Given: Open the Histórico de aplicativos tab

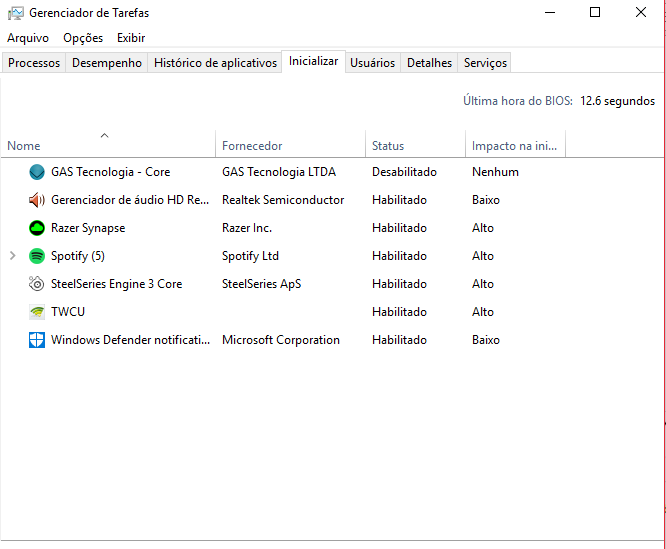Looking at the screenshot, I should tap(215, 63).
